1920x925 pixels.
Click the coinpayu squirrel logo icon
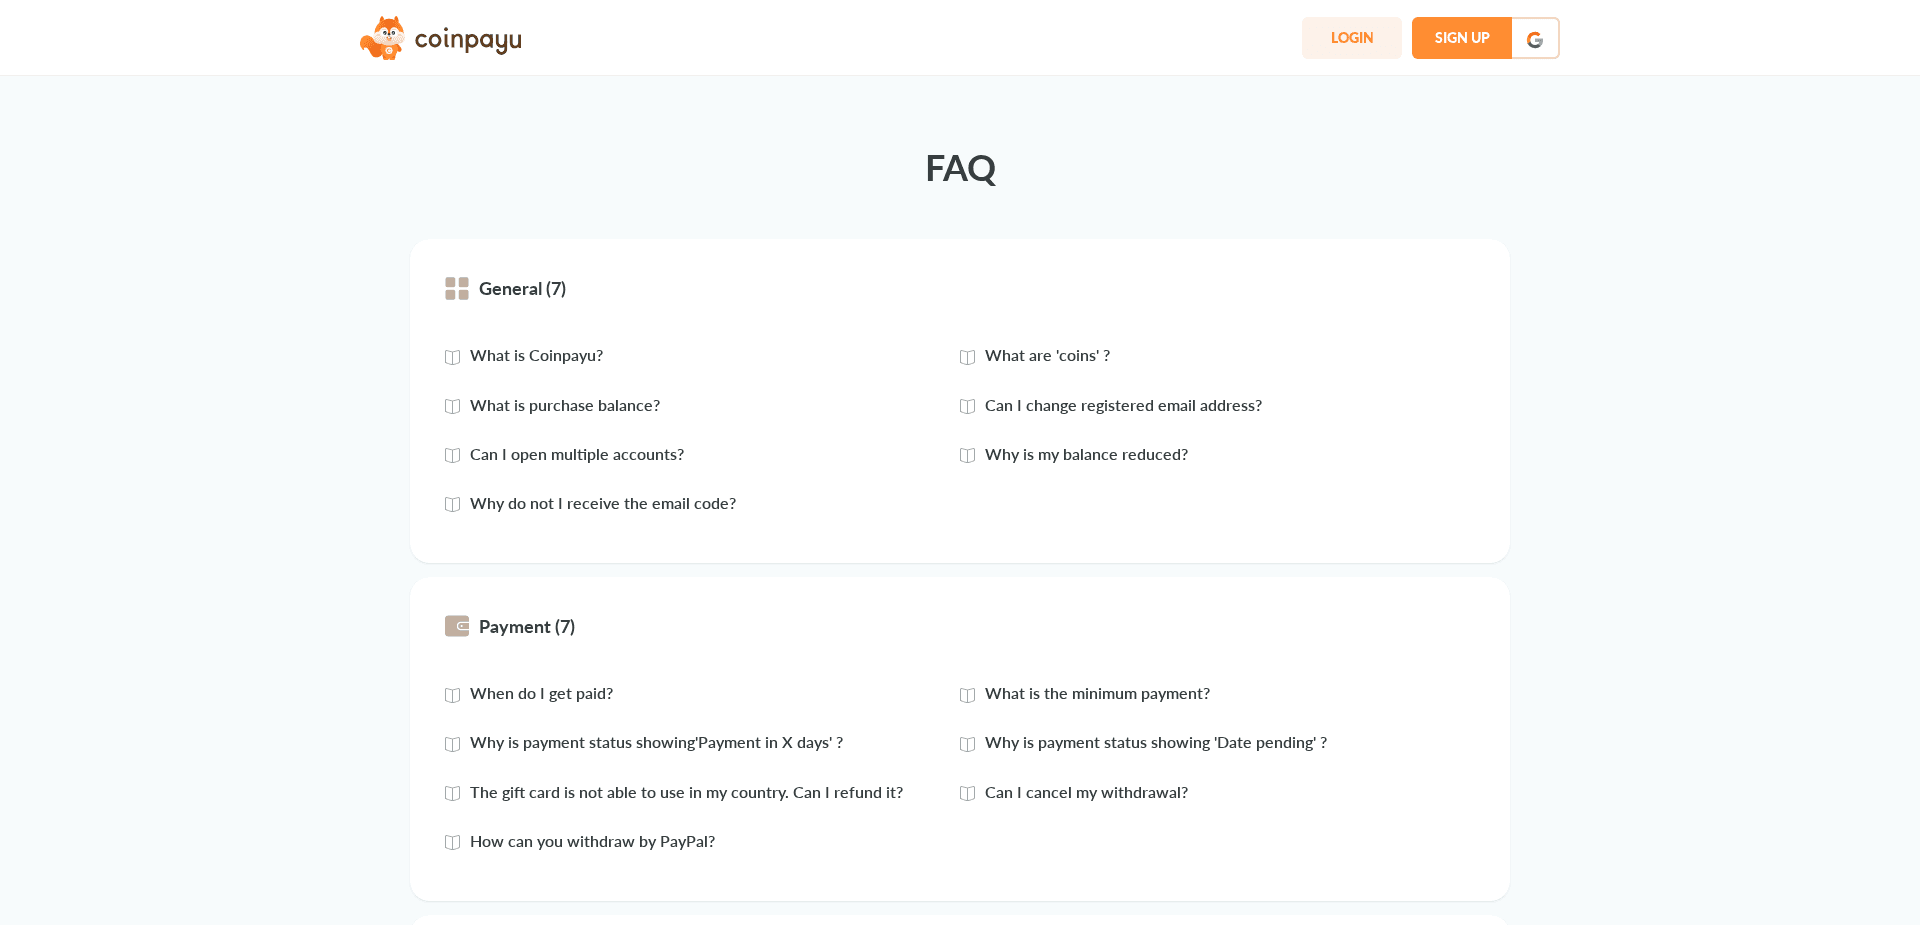tap(384, 37)
